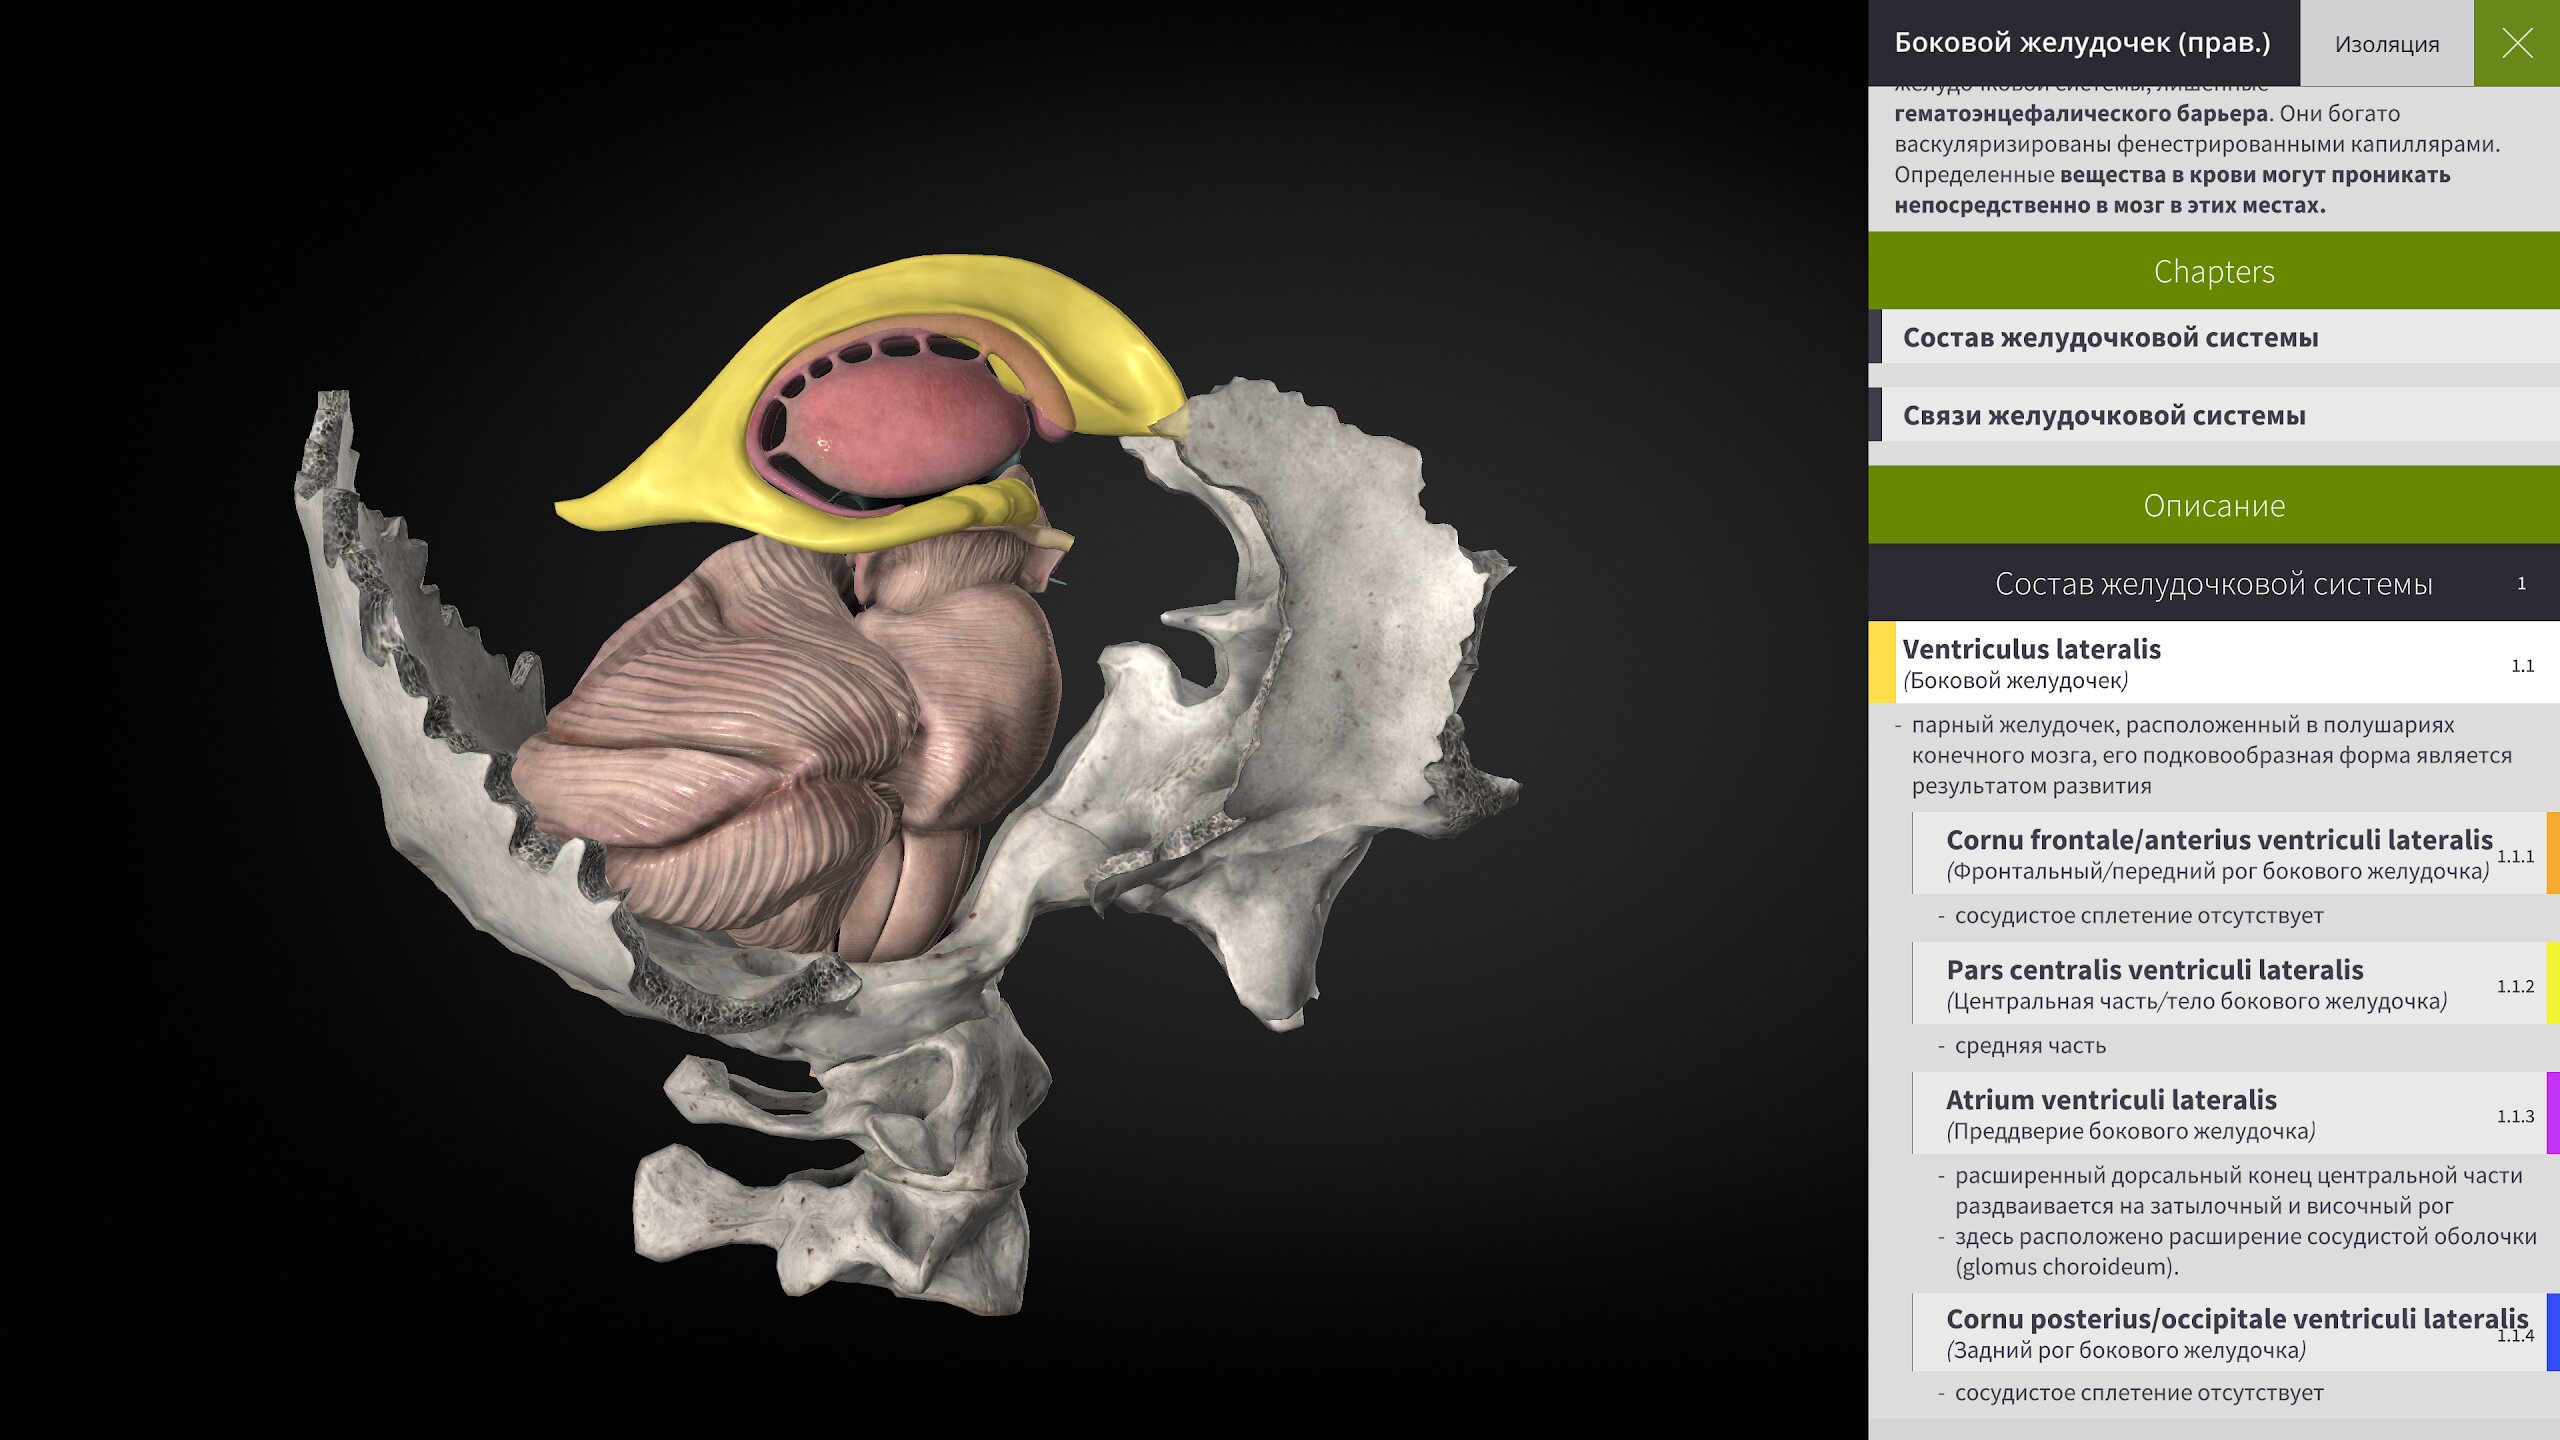Screen dimensions: 2560x1440
Task: Click the yellow swatch beside Pars centralis
Action: (x=2552, y=983)
